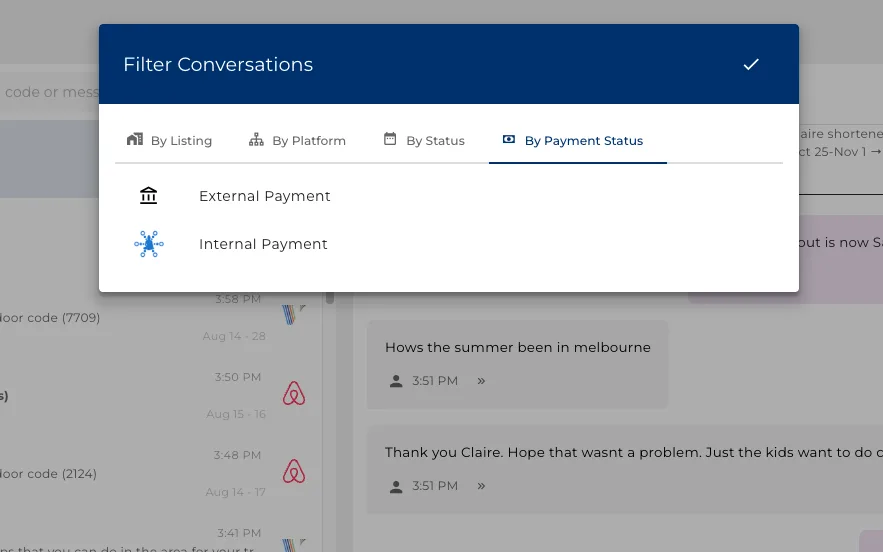This screenshot has height=552, width=883.
Task: Open the door code (7709) conversation
Action: coord(50,318)
